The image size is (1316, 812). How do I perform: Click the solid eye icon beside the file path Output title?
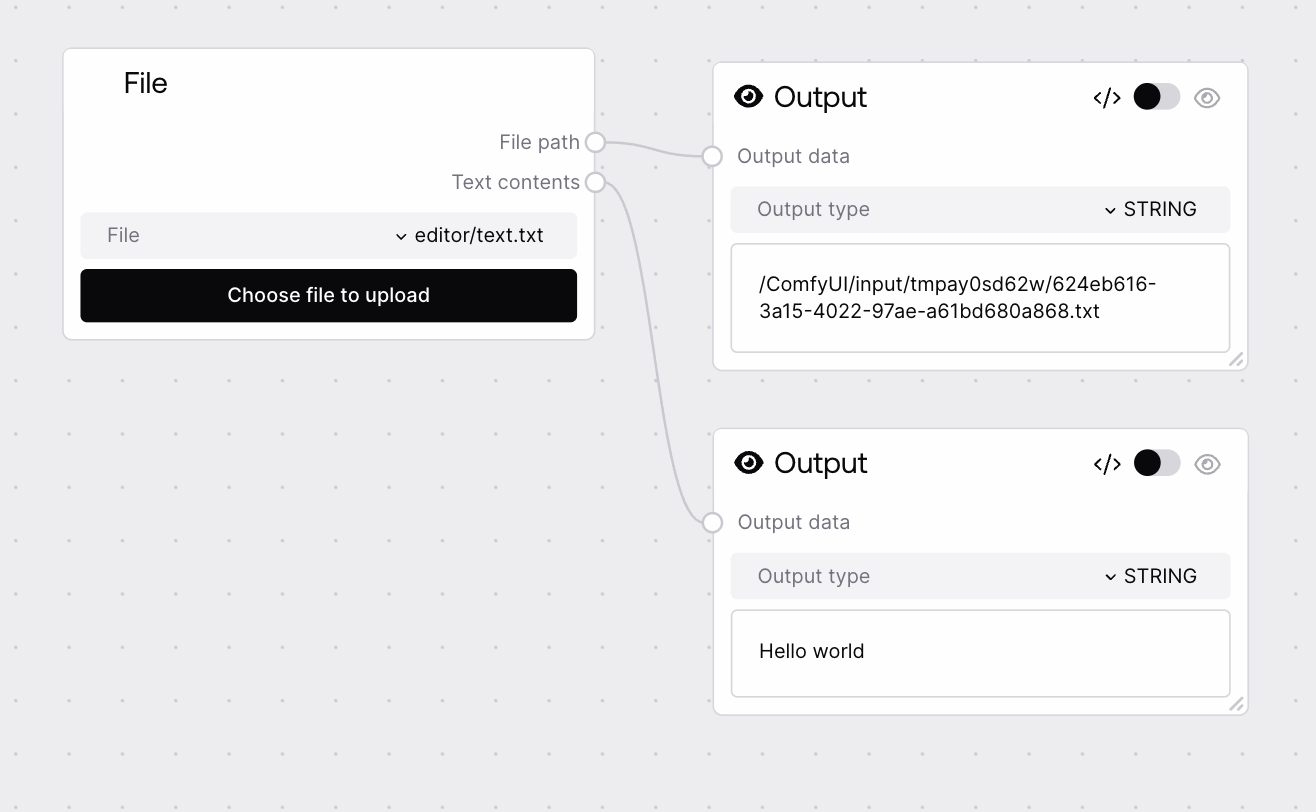pos(748,97)
